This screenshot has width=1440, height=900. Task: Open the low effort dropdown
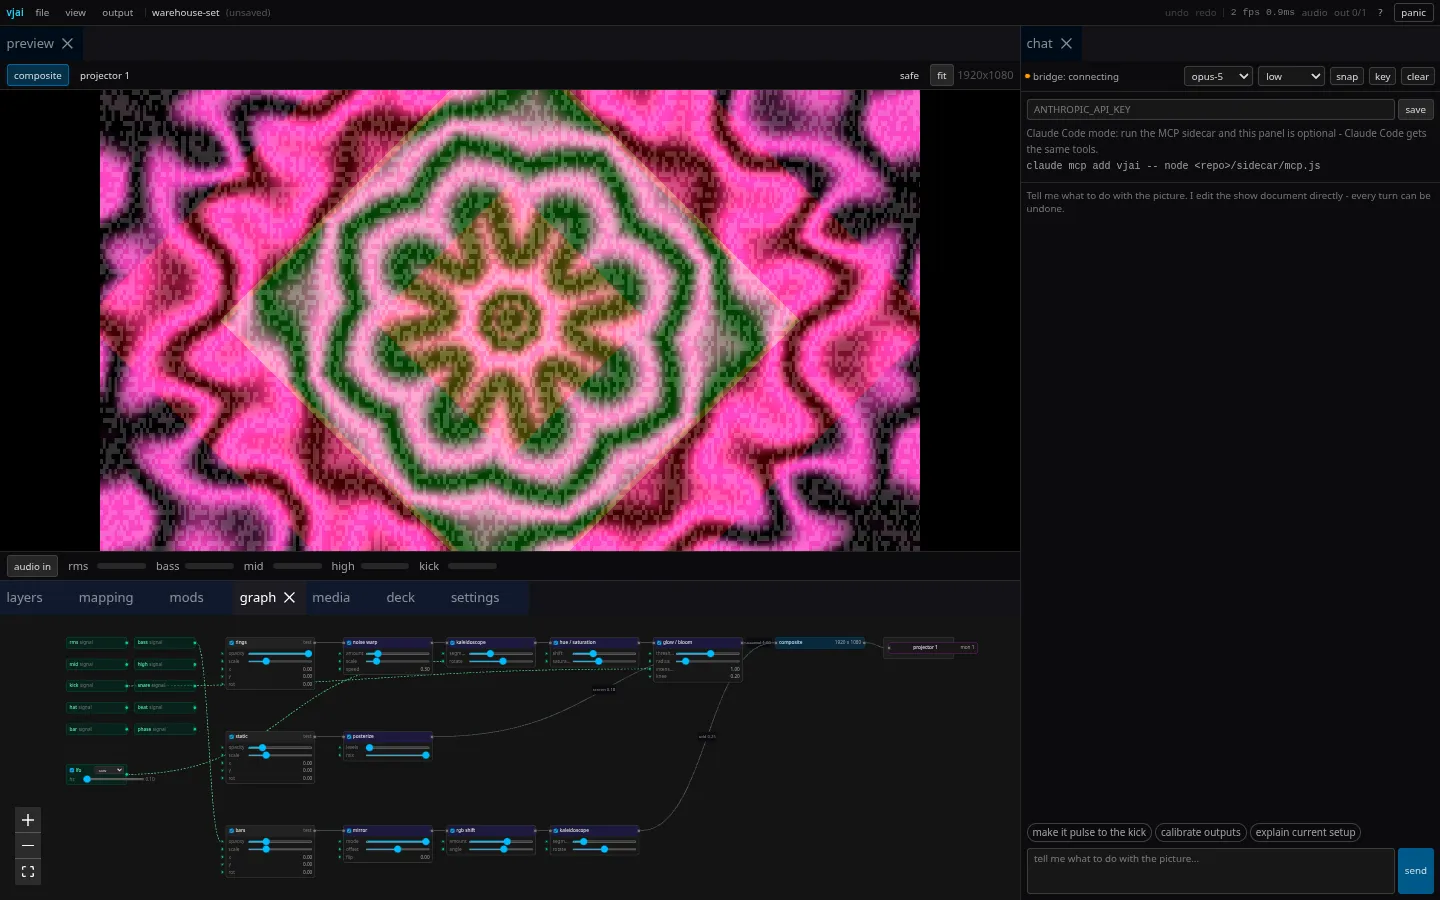pos(1291,76)
